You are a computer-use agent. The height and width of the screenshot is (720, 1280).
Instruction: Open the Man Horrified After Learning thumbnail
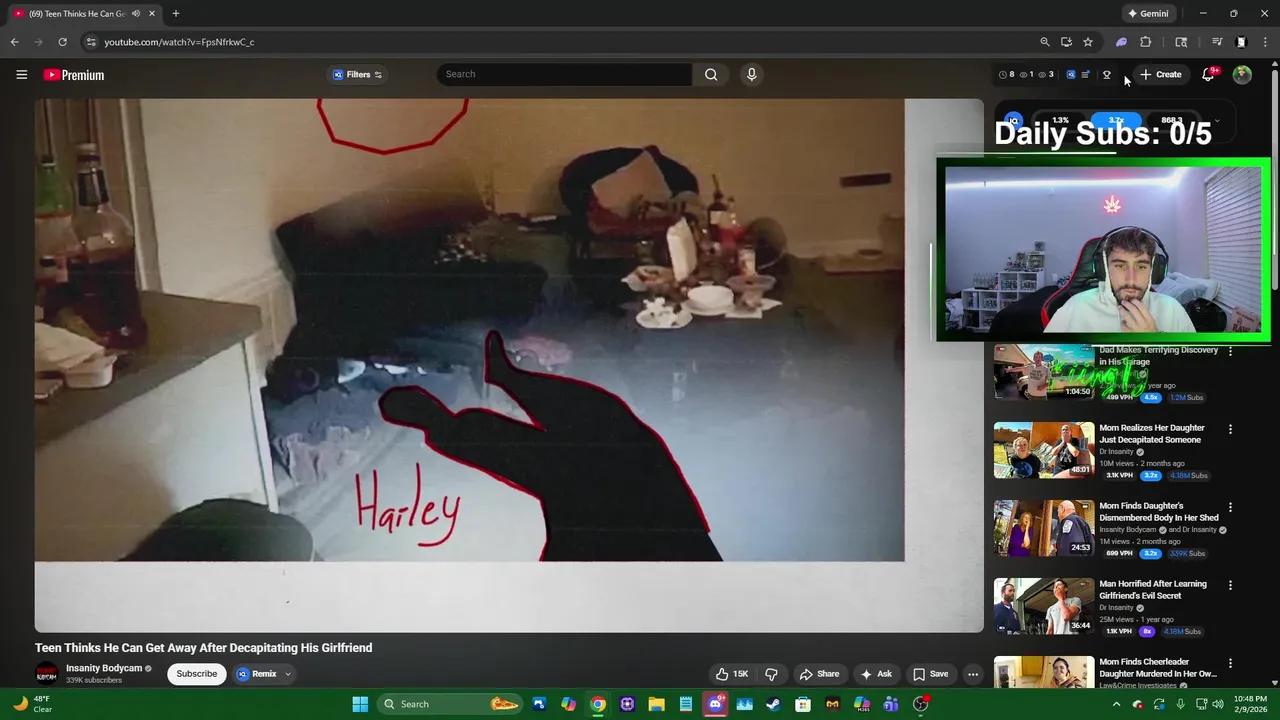(x=1044, y=606)
